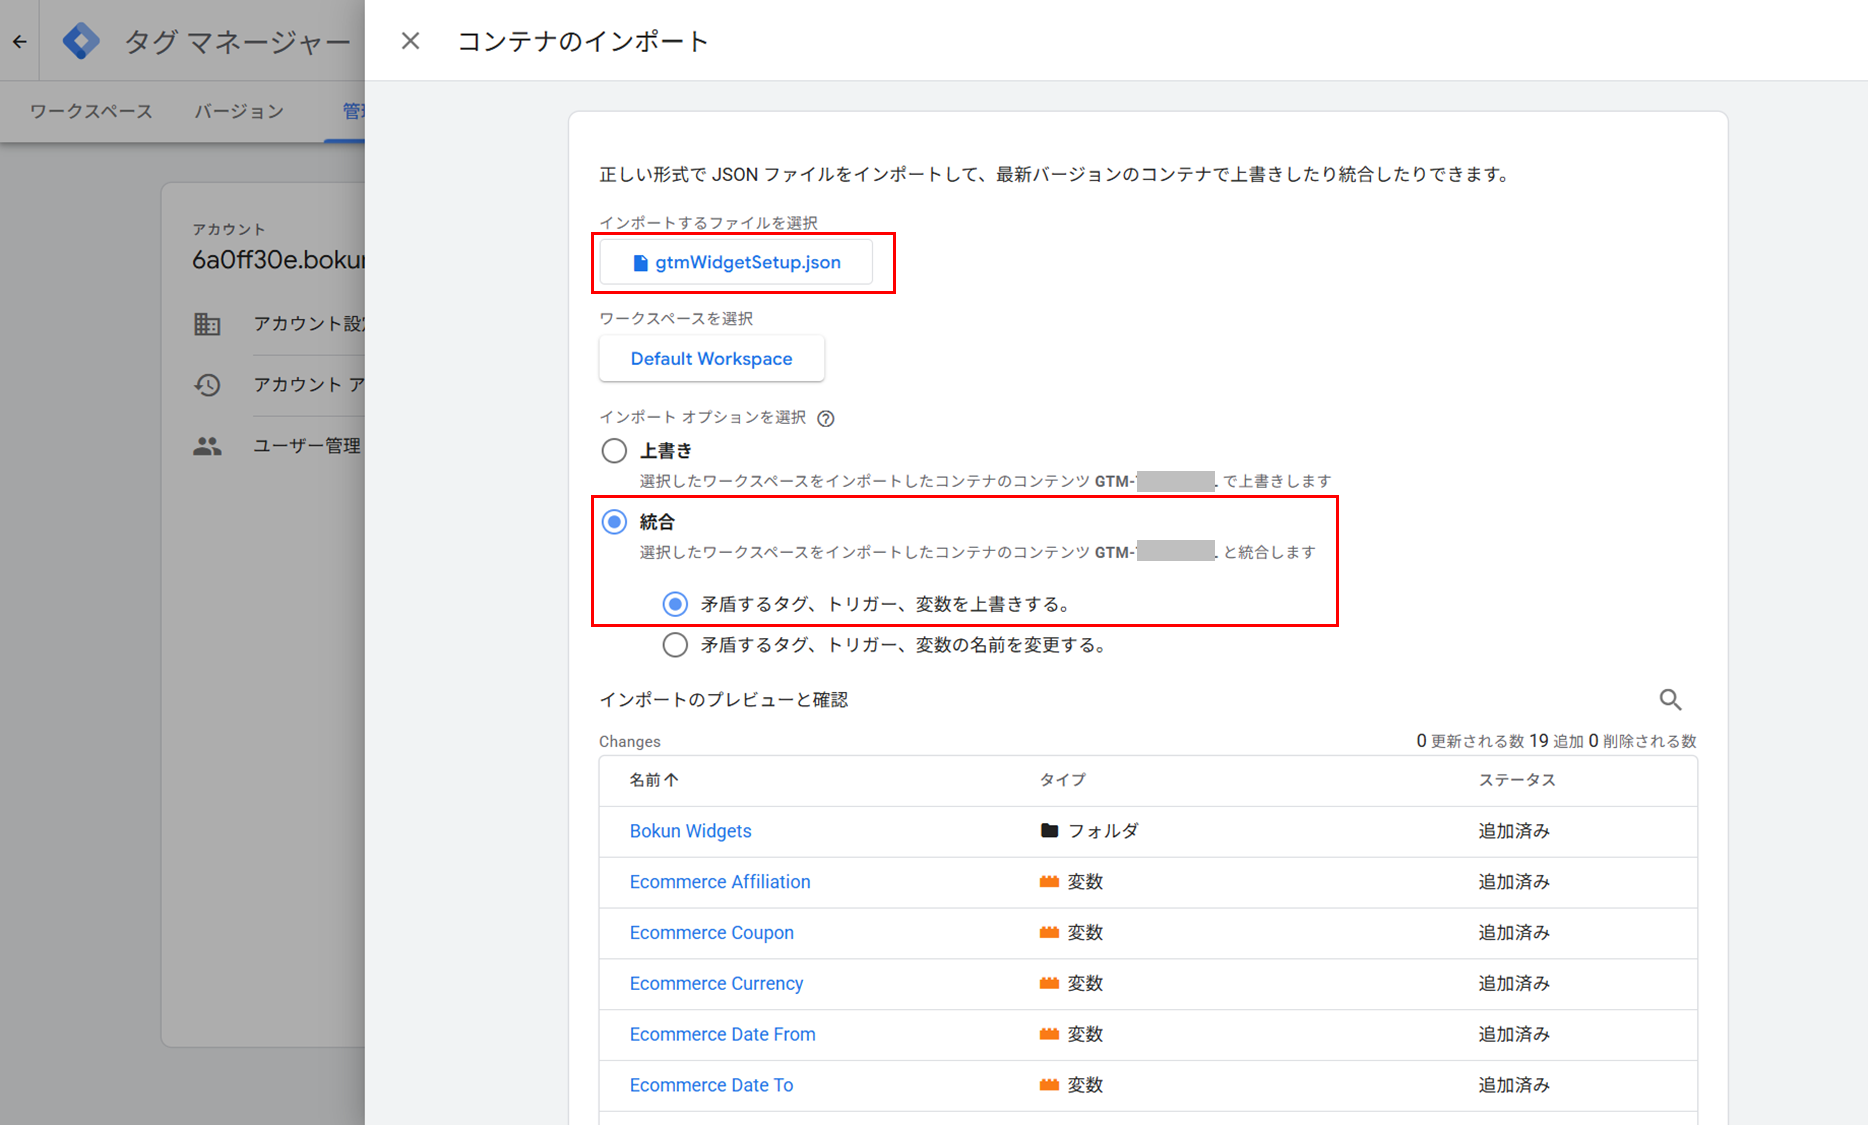Open the Ecommerce Date From link

click(722, 1034)
